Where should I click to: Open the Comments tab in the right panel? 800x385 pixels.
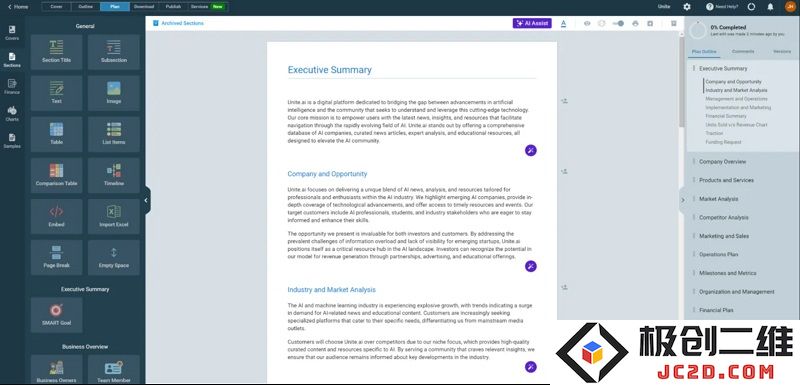[x=742, y=52]
